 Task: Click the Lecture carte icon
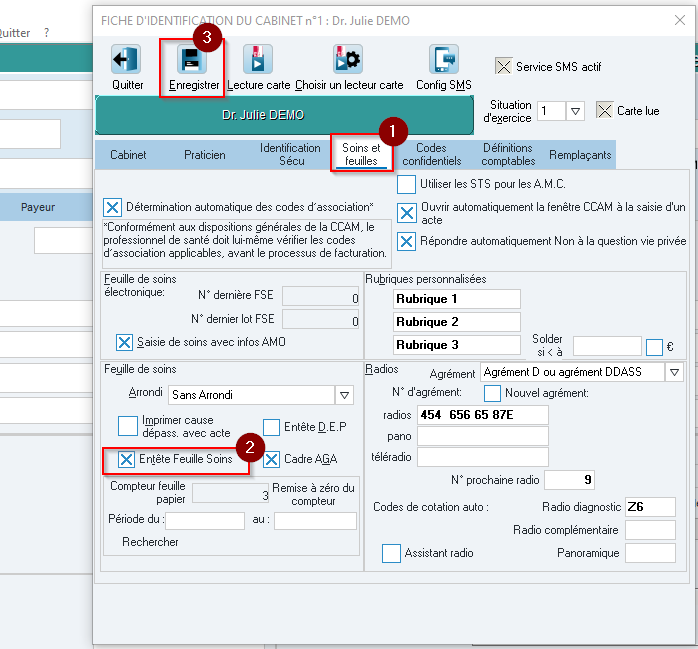tap(258, 59)
